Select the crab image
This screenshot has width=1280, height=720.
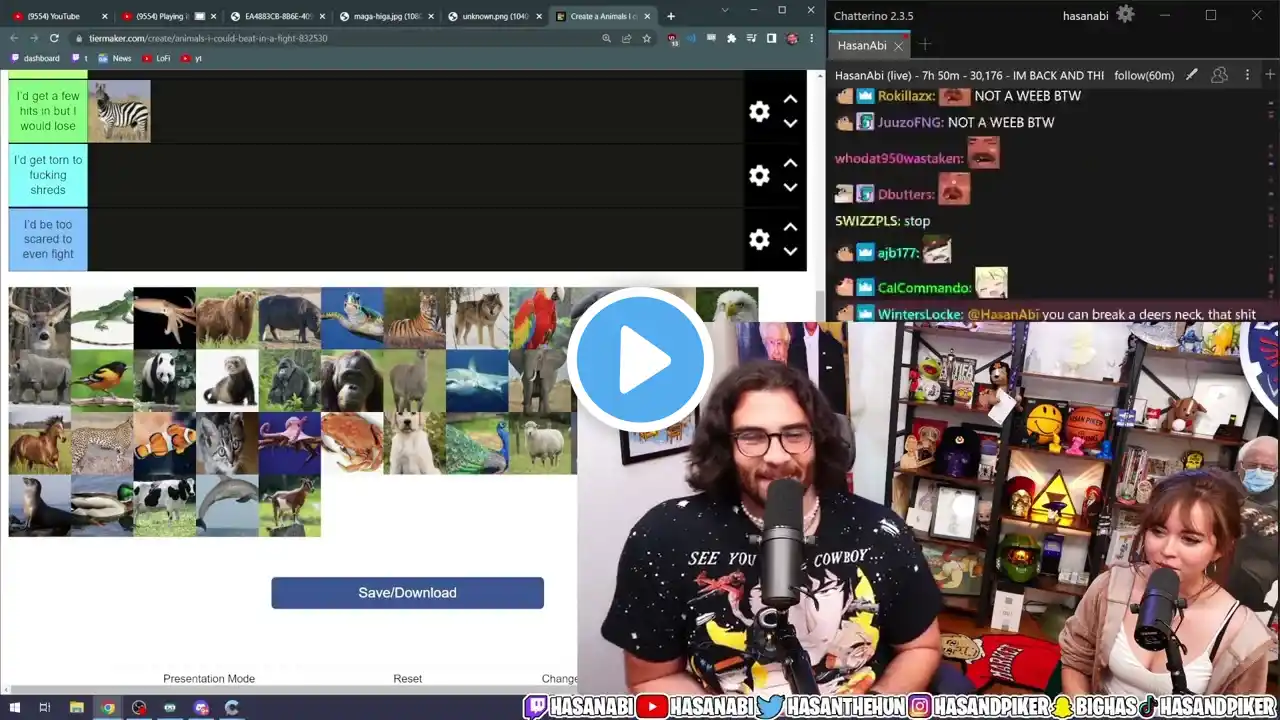pos(352,443)
